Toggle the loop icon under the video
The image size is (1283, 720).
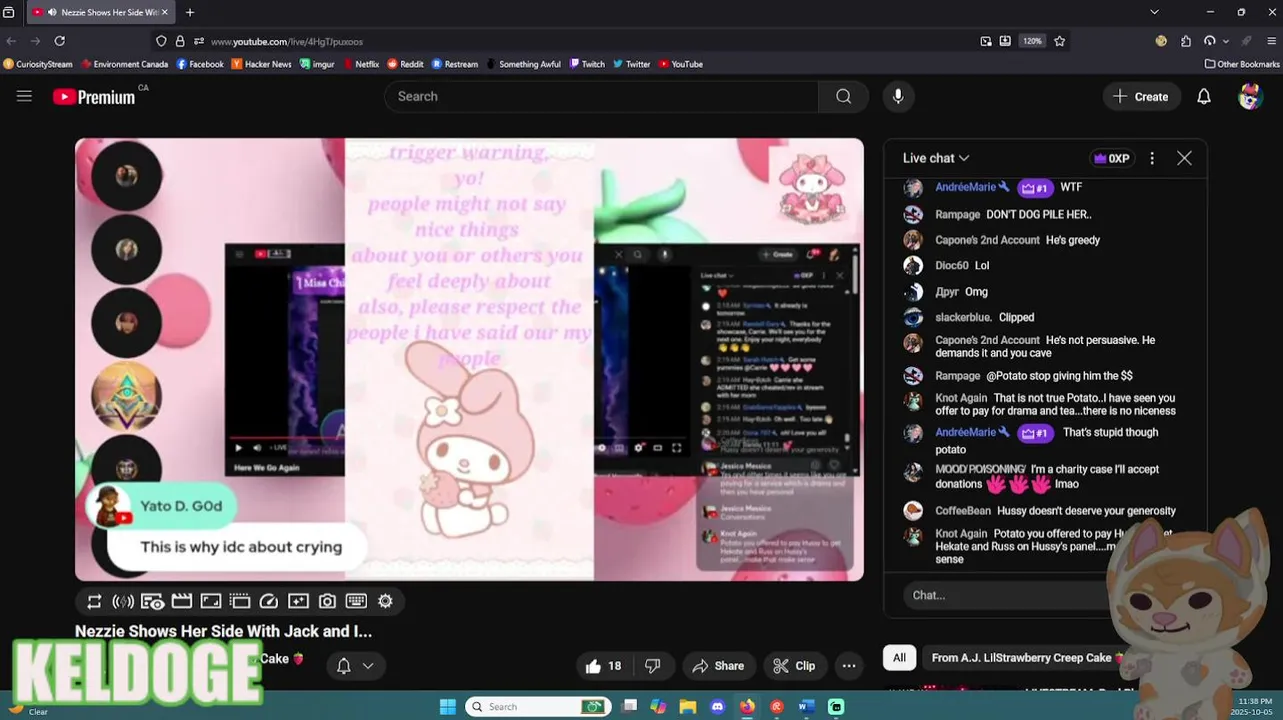pyautogui.click(x=94, y=601)
